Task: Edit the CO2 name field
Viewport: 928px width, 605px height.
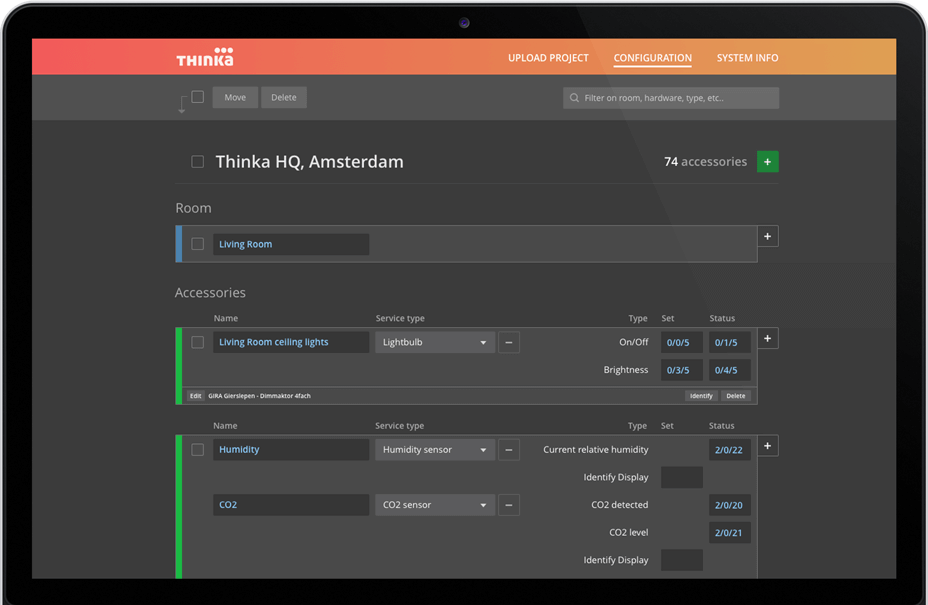Action: coord(291,505)
